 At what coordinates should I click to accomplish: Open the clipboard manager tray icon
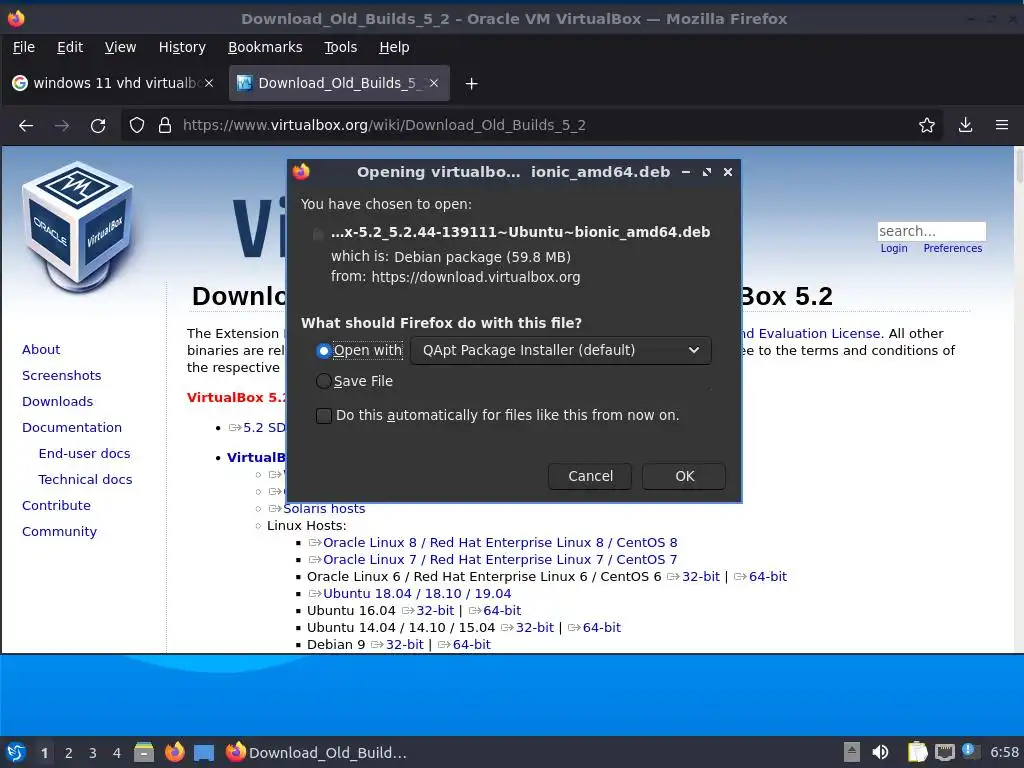click(x=918, y=752)
